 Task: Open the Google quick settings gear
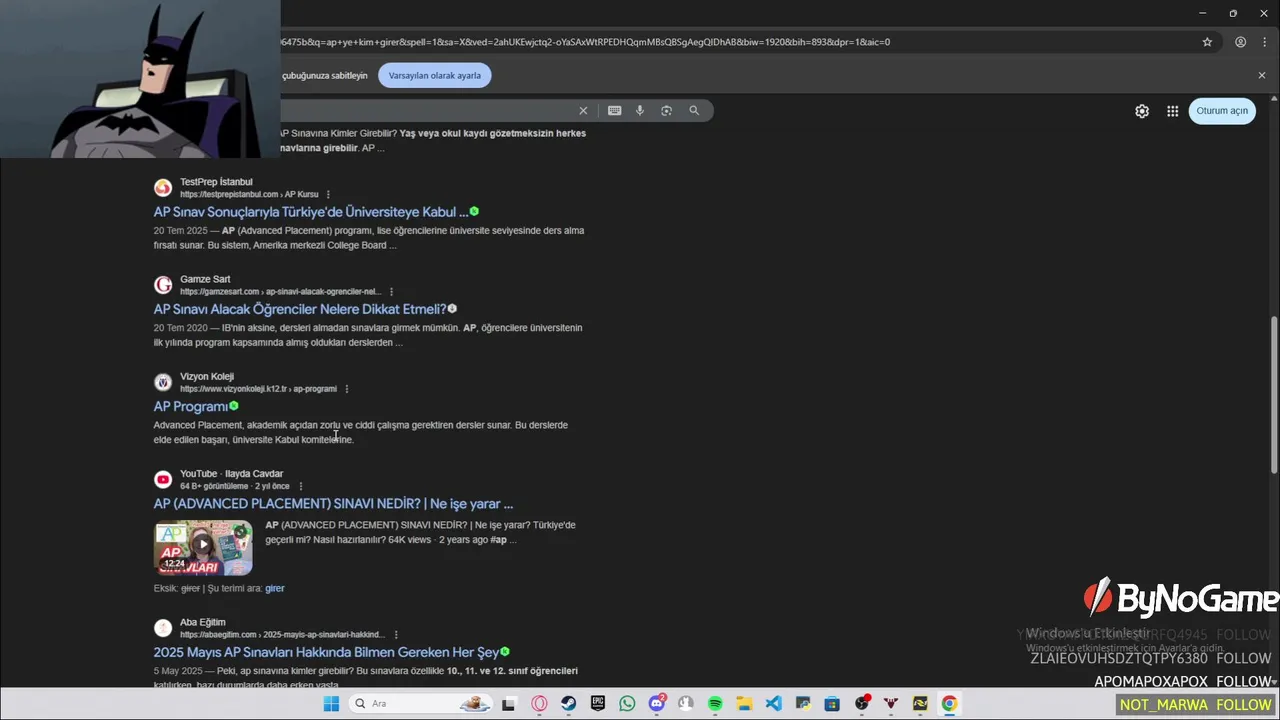[1142, 111]
